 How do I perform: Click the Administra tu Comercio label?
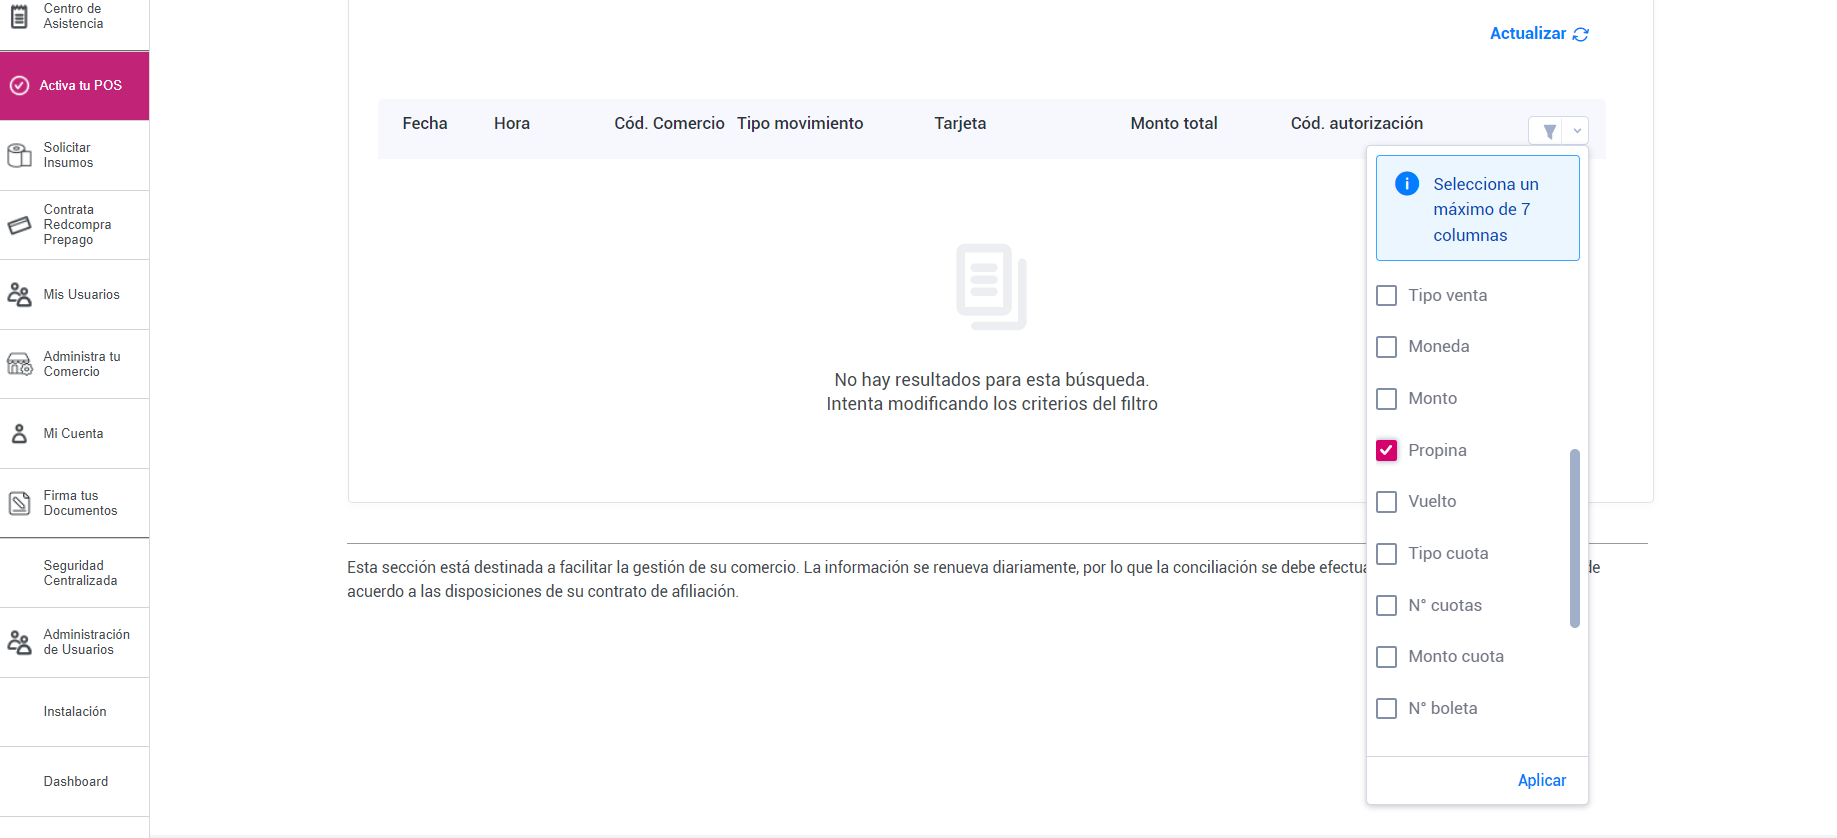click(82, 364)
